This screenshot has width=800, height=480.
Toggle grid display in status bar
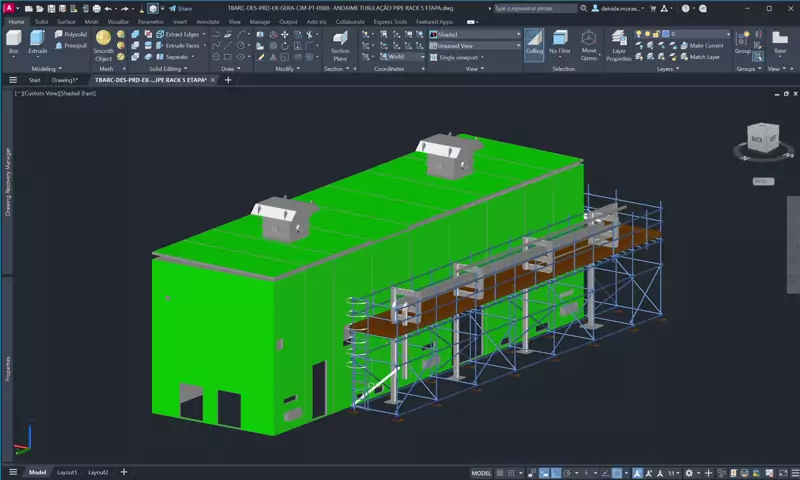click(501, 473)
